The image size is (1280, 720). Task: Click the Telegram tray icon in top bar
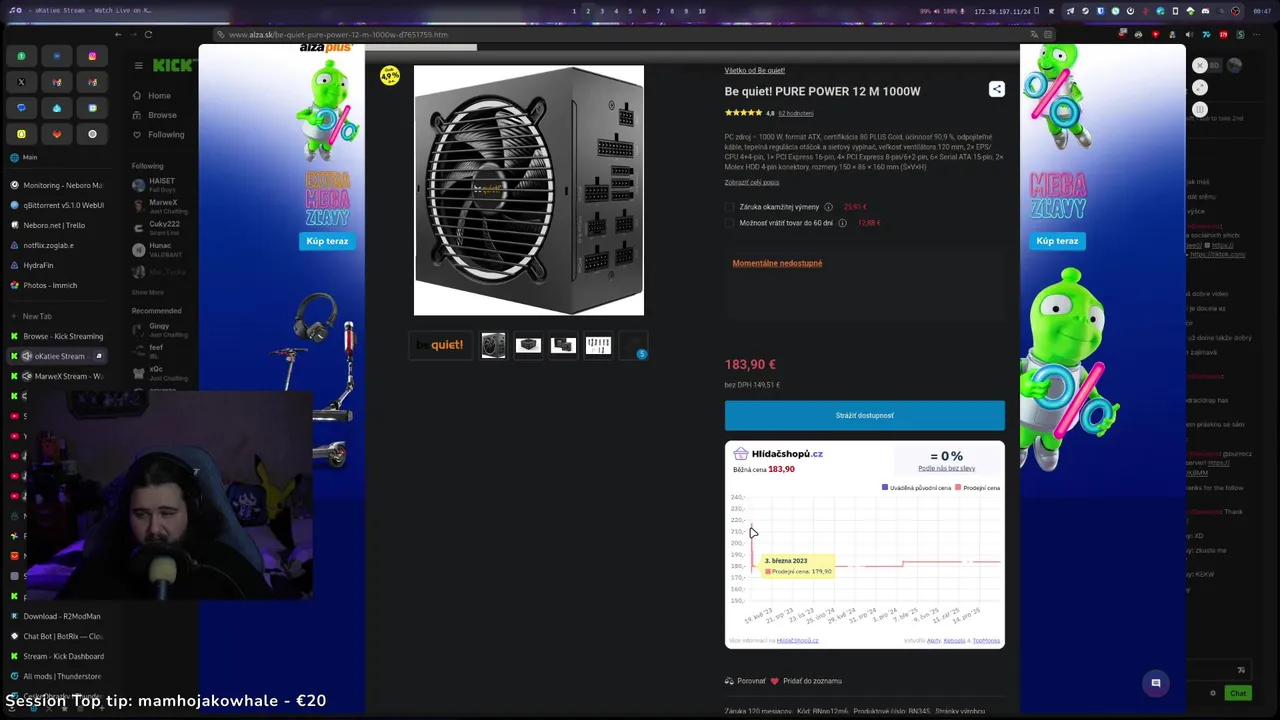click(1070, 11)
